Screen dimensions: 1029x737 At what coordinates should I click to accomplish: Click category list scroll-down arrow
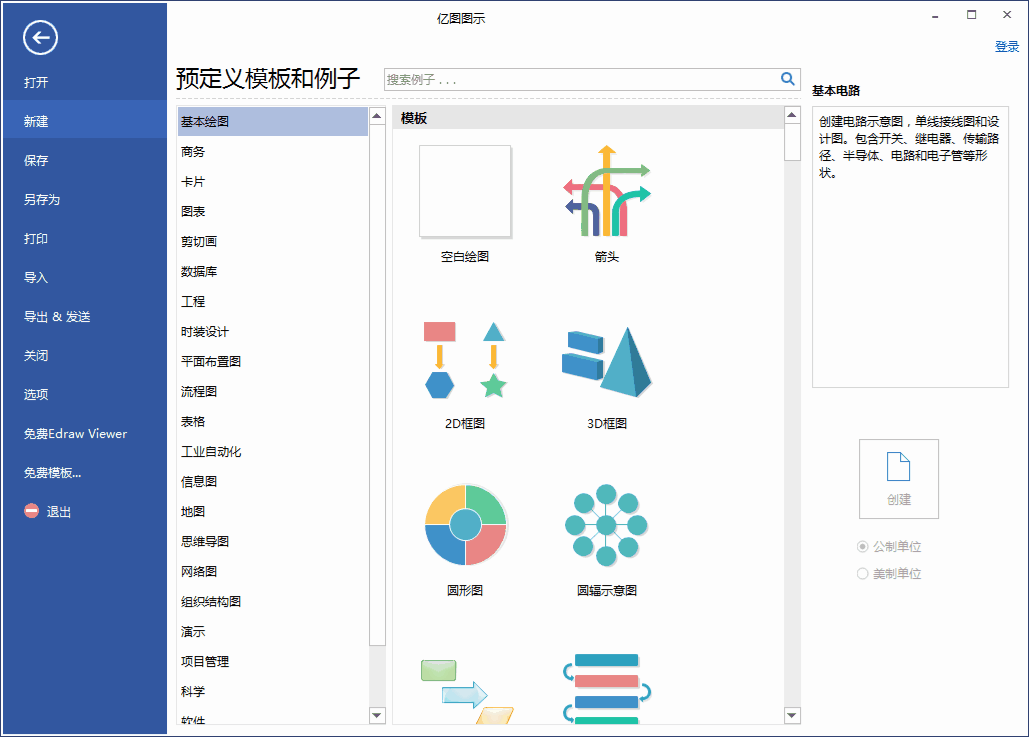pos(377,715)
